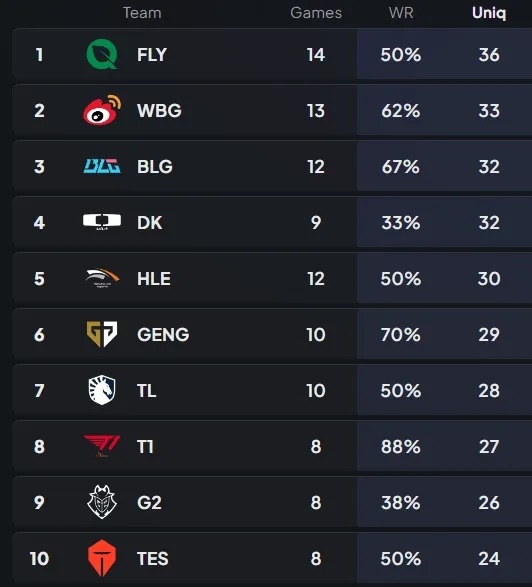Select the BLG team logo
This screenshot has width=532, height=587.
(102, 166)
